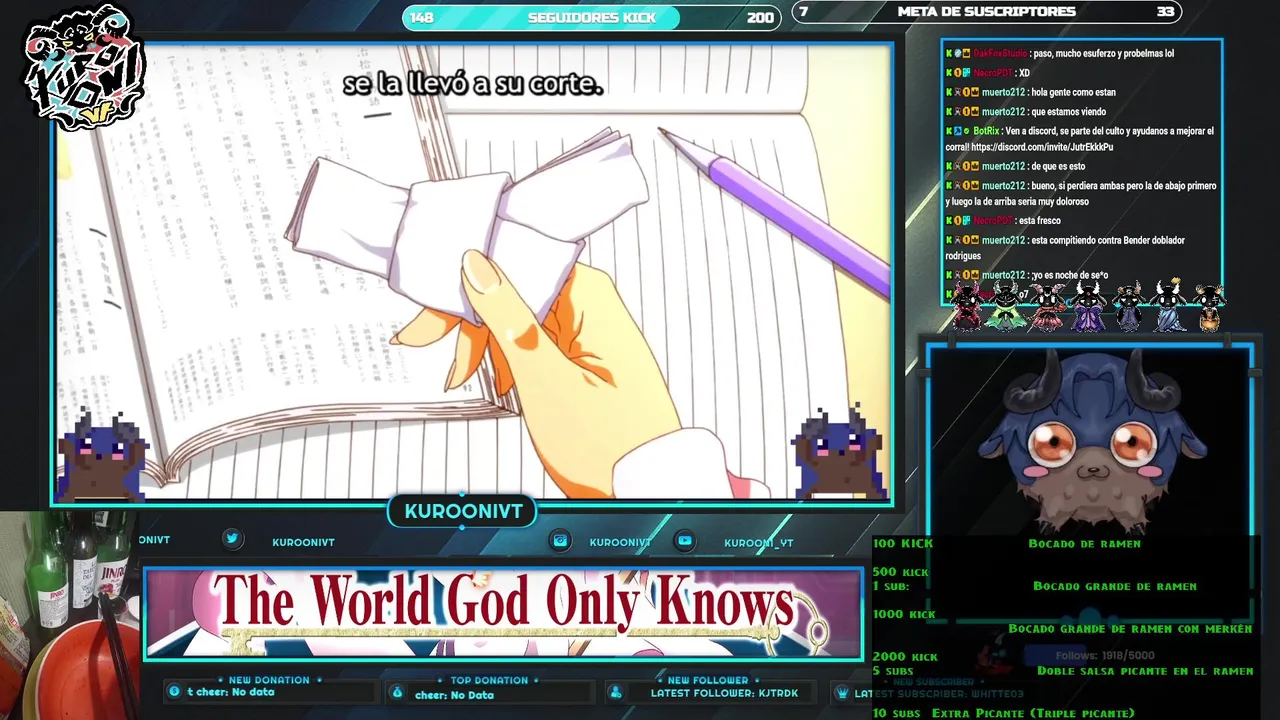Click the Twitter bird icon
1280x720 pixels.
(232, 538)
